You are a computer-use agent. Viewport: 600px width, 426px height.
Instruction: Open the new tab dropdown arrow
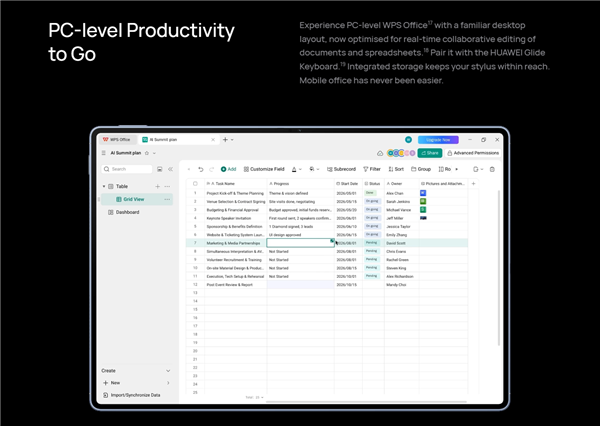[x=232, y=140]
